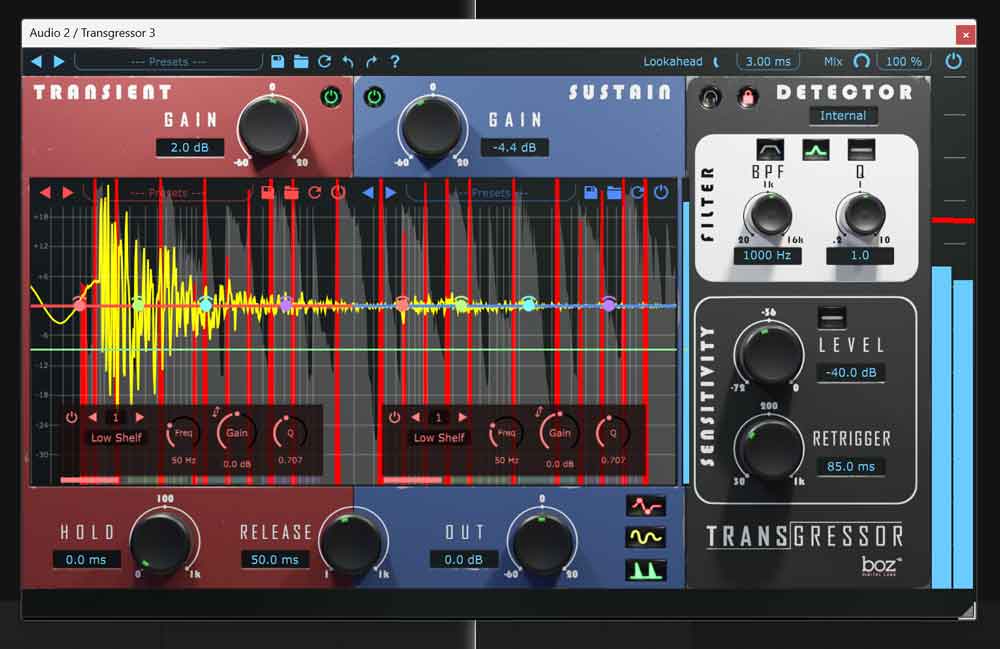Click the Transient Gain knob
This screenshot has height=649, width=1000.
coord(269,127)
